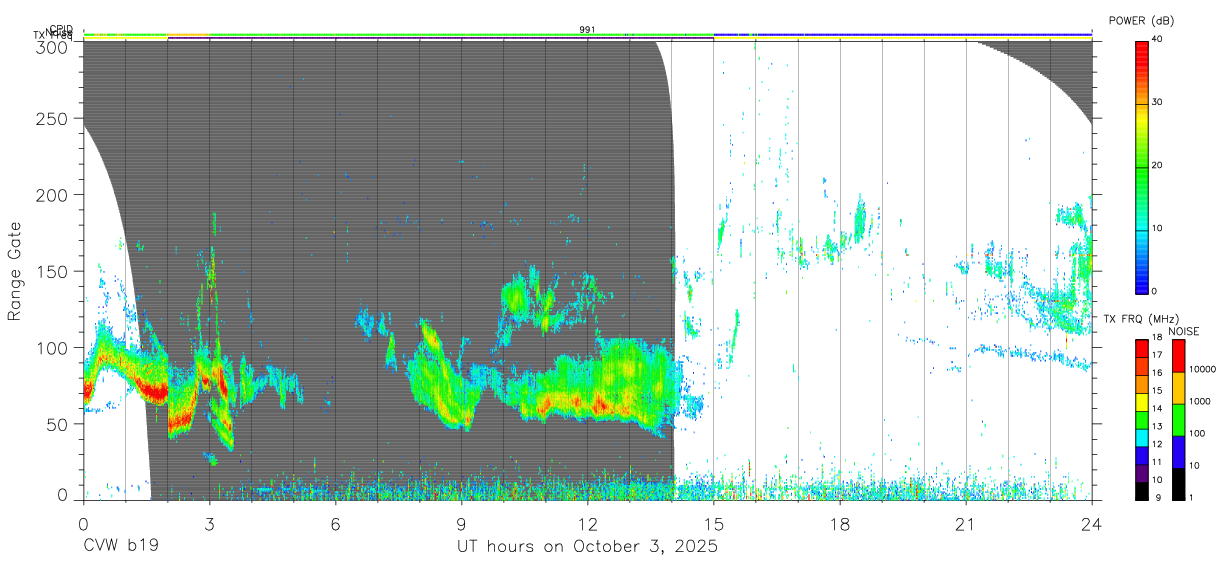Viewport: 1228px width, 567px height.
Task: Select the 0 tick on the POWER colorbar
Action: (1154, 291)
